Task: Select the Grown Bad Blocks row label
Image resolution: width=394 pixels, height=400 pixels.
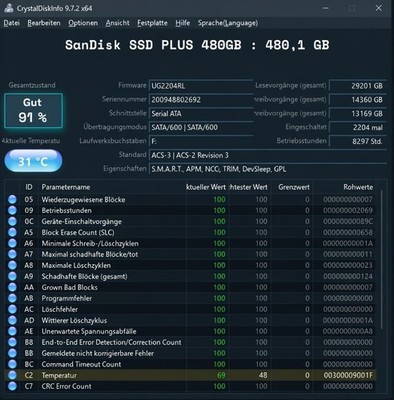Action: (69, 287)
